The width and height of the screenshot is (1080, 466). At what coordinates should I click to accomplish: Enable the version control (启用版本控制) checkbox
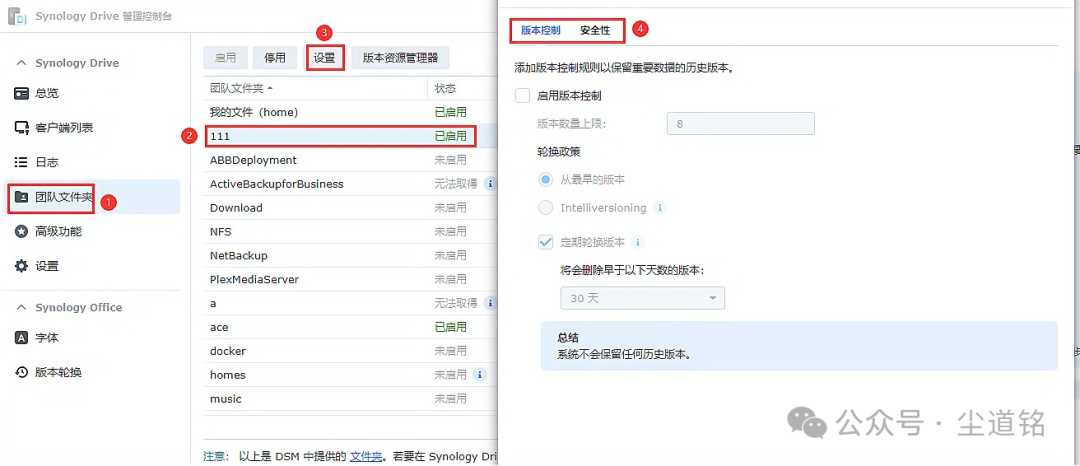[522, 96]
